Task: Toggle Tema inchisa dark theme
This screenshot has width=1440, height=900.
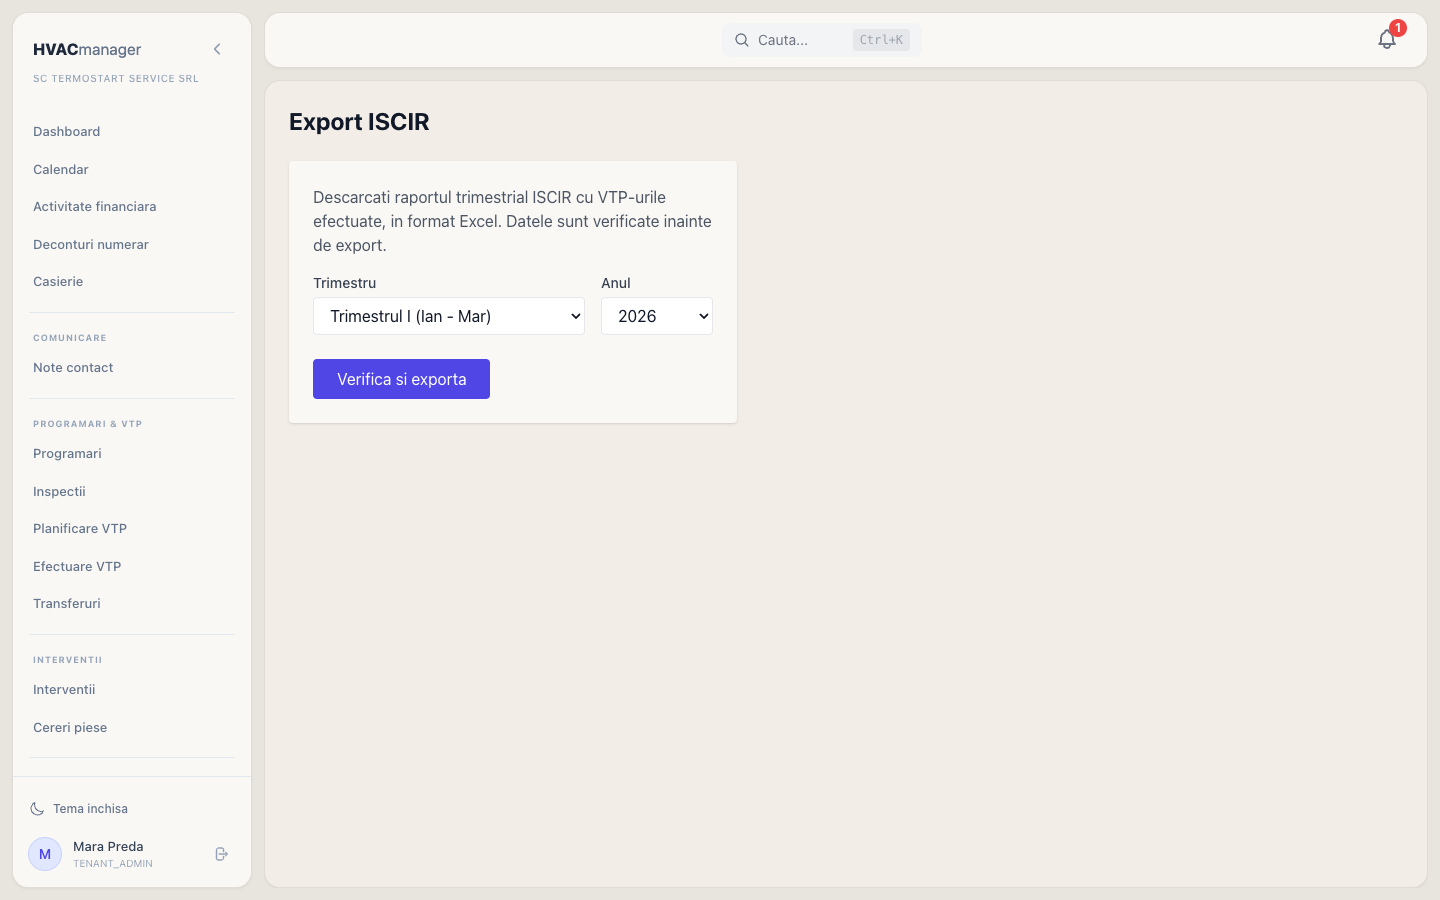Action: tap(80, 808)
